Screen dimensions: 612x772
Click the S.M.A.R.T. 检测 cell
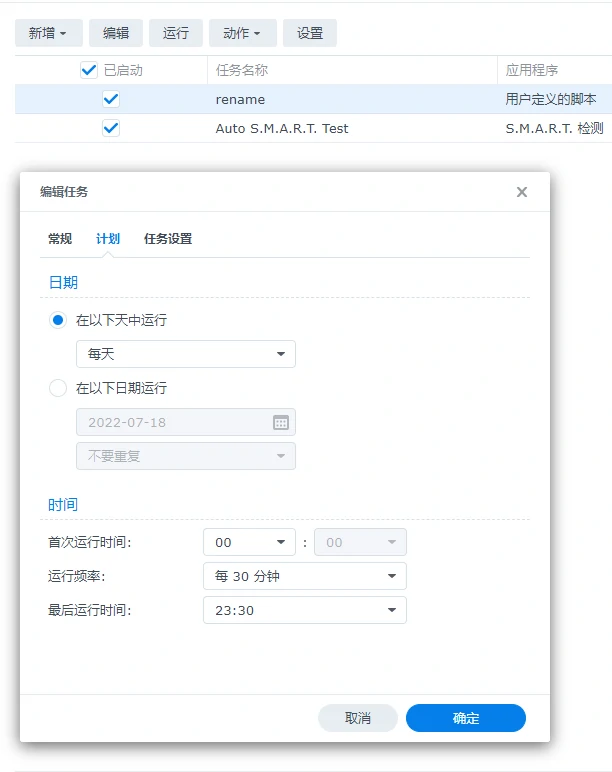coord(554,129)
